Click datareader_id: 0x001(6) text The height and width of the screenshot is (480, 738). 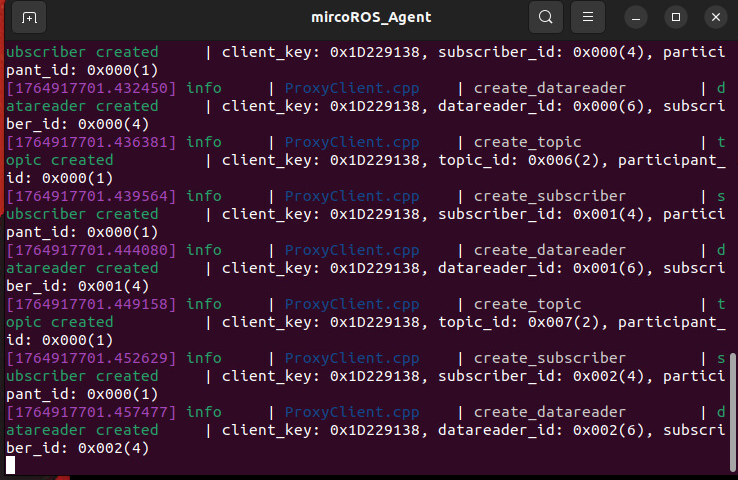(542, 268)
